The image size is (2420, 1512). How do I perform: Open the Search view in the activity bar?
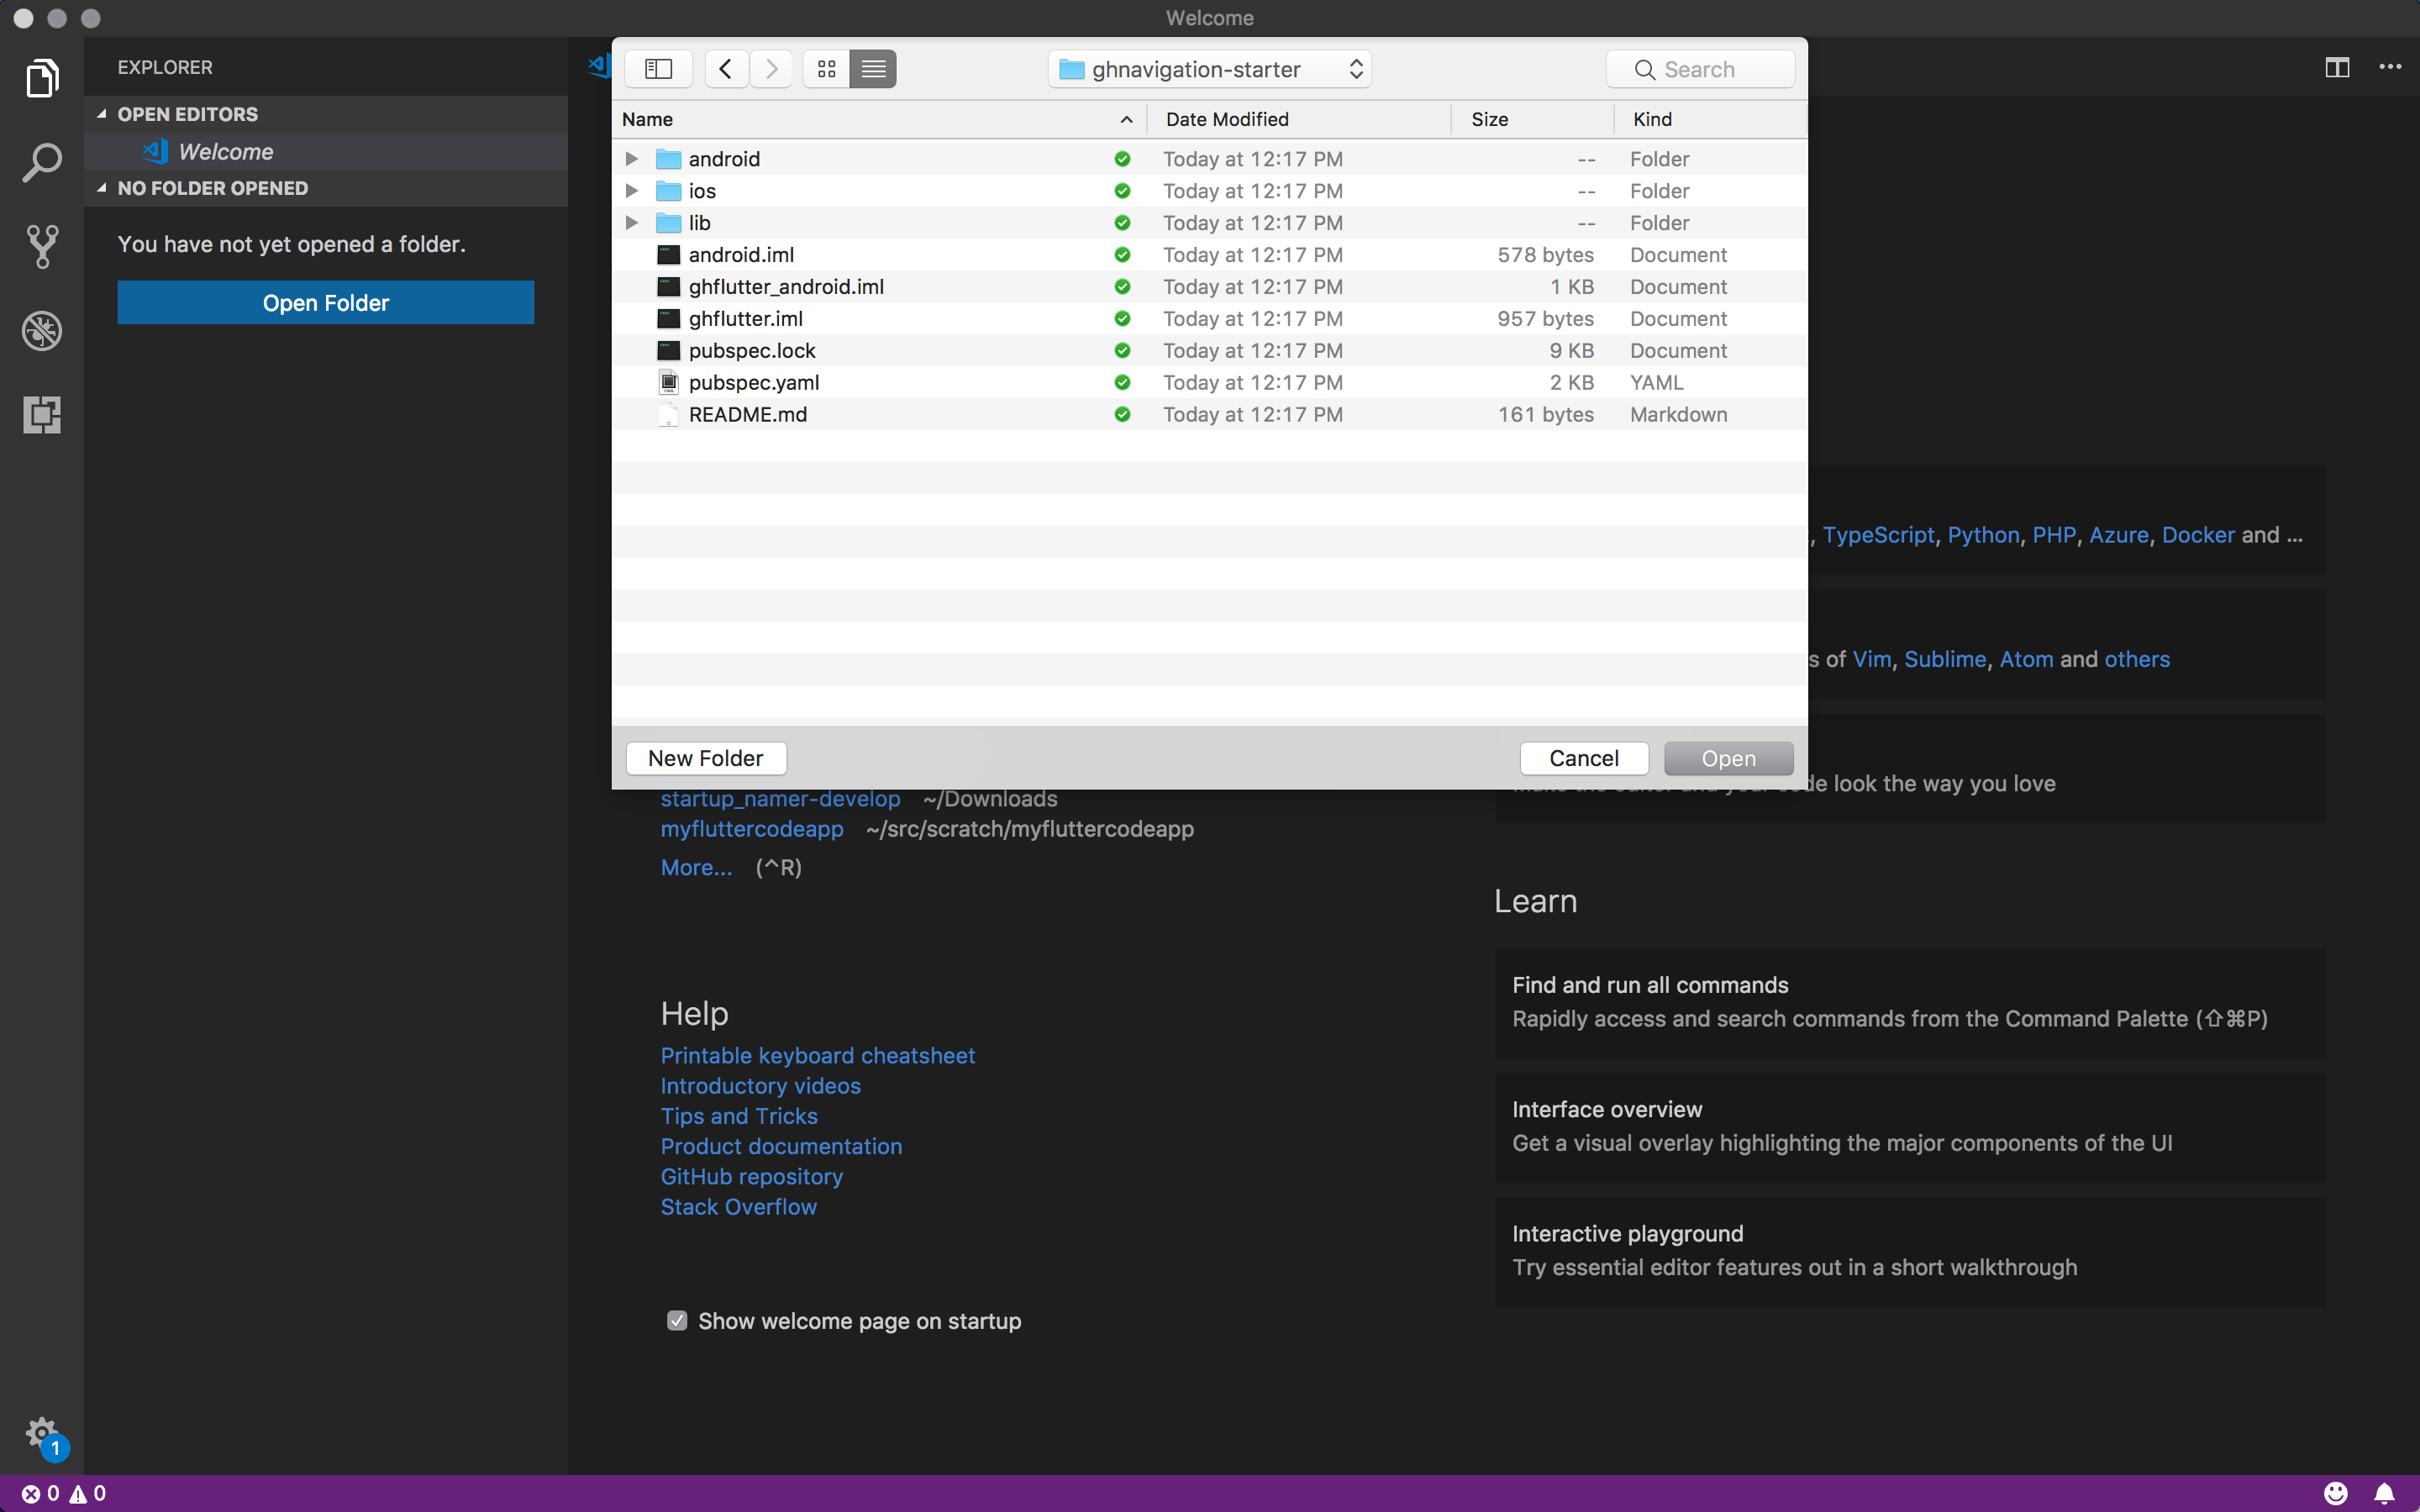click(x=42, y=162)
